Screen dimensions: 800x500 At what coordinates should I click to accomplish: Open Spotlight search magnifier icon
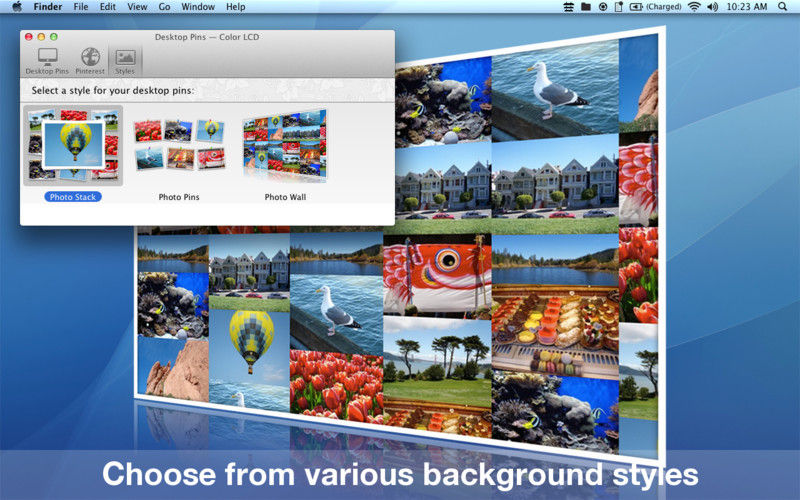coord(782,7)
